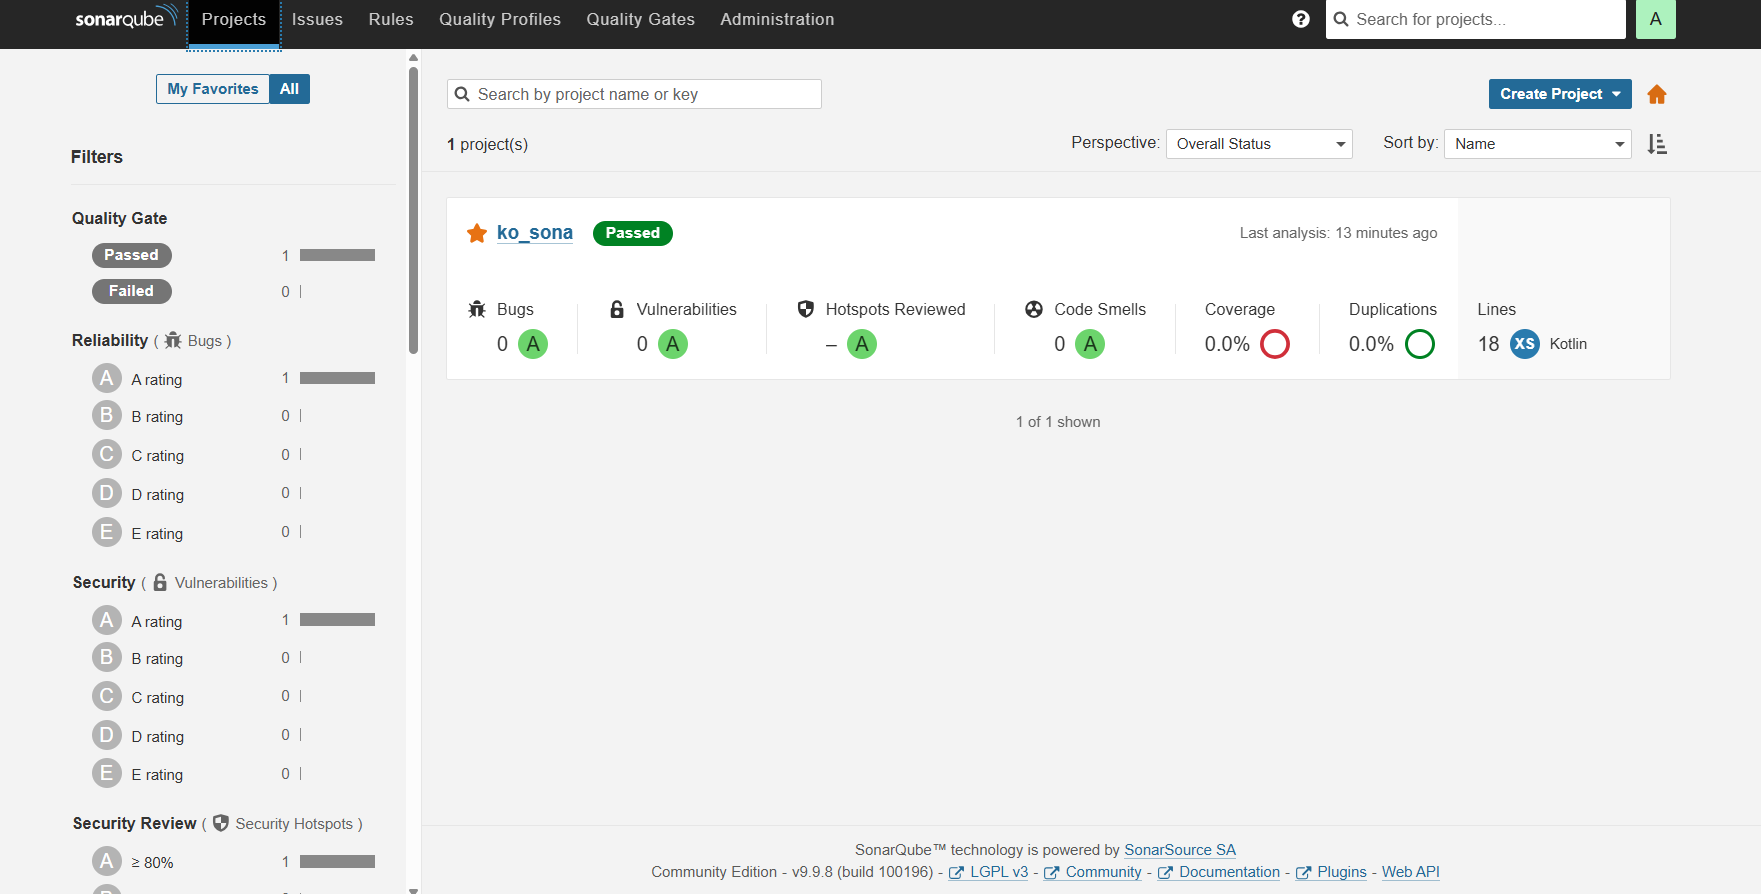This screenshot has height=894, width=1761.
Task: Click the green Duplications ring indicator
Action: [1420, 344]
